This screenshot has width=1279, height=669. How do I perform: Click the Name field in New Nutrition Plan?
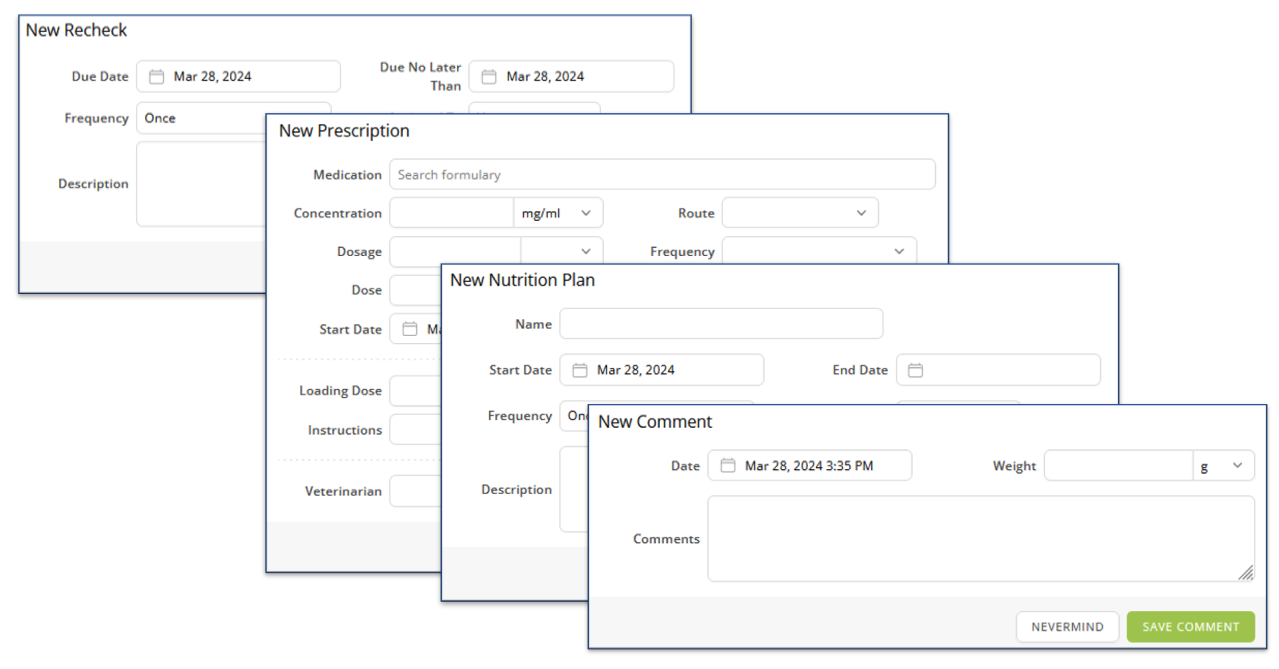click(721, 324)
